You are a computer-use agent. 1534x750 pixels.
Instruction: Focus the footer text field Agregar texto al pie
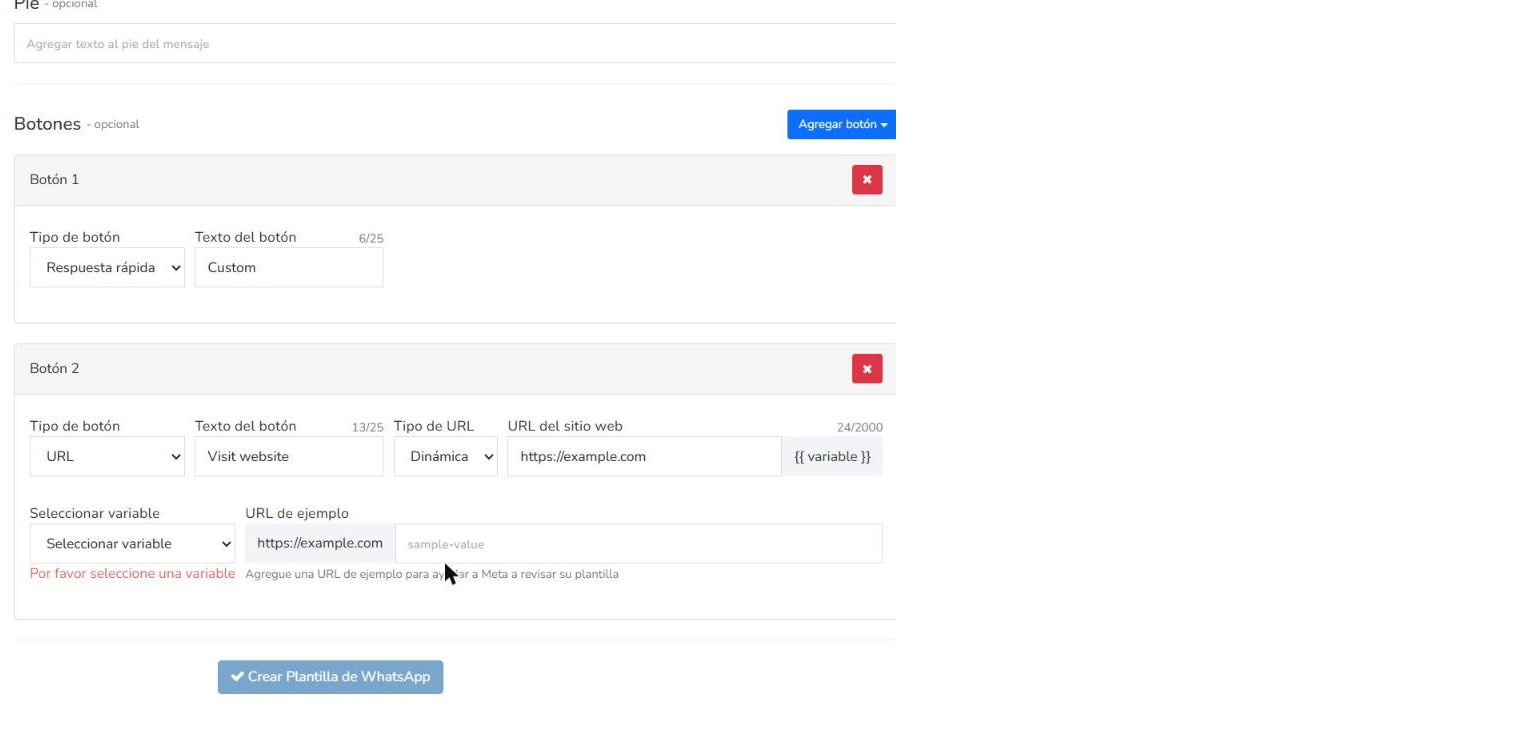(x=455, y=44)
